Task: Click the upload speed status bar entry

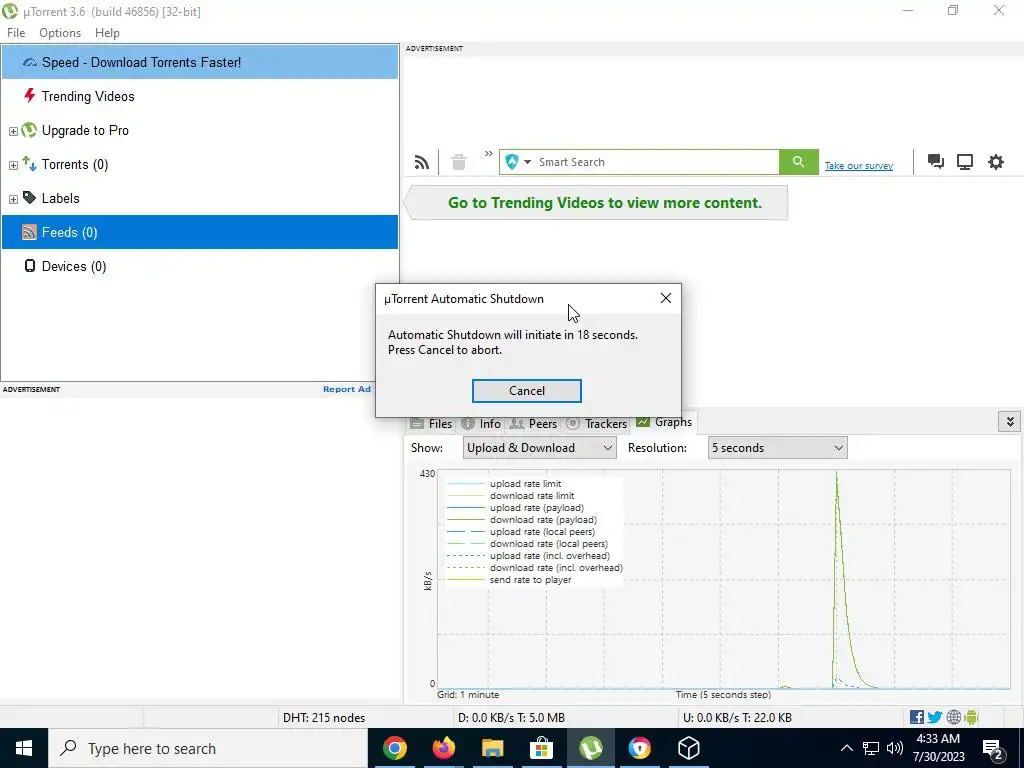Action: (x=737, y=718)
